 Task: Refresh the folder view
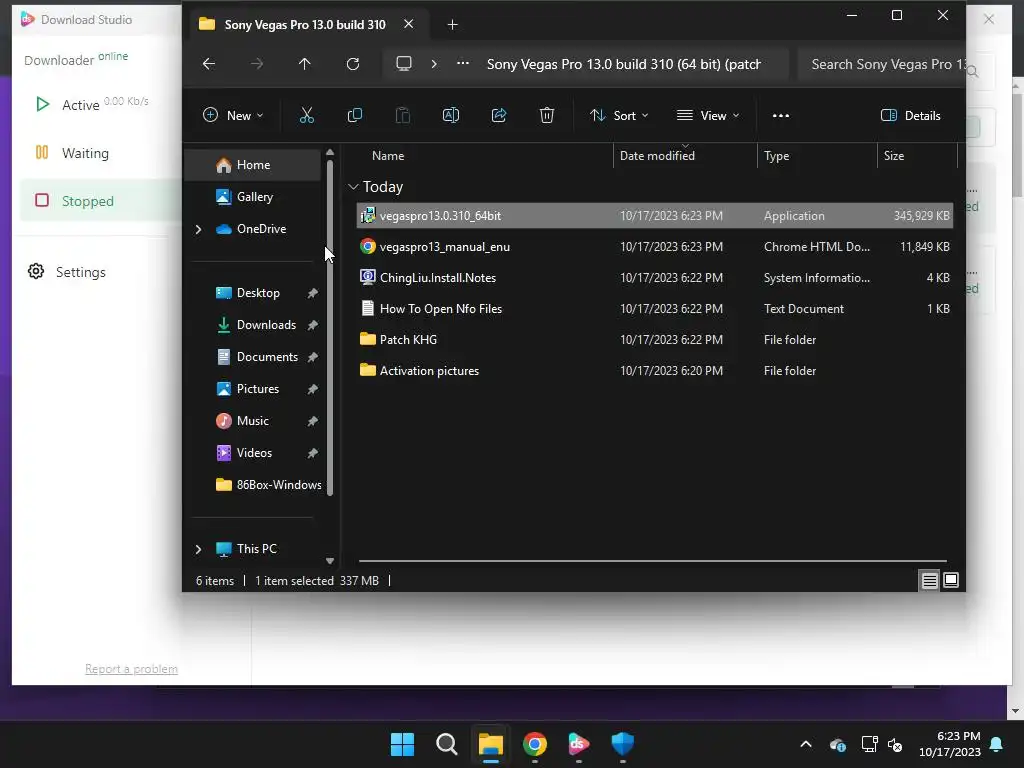(353, 64)
